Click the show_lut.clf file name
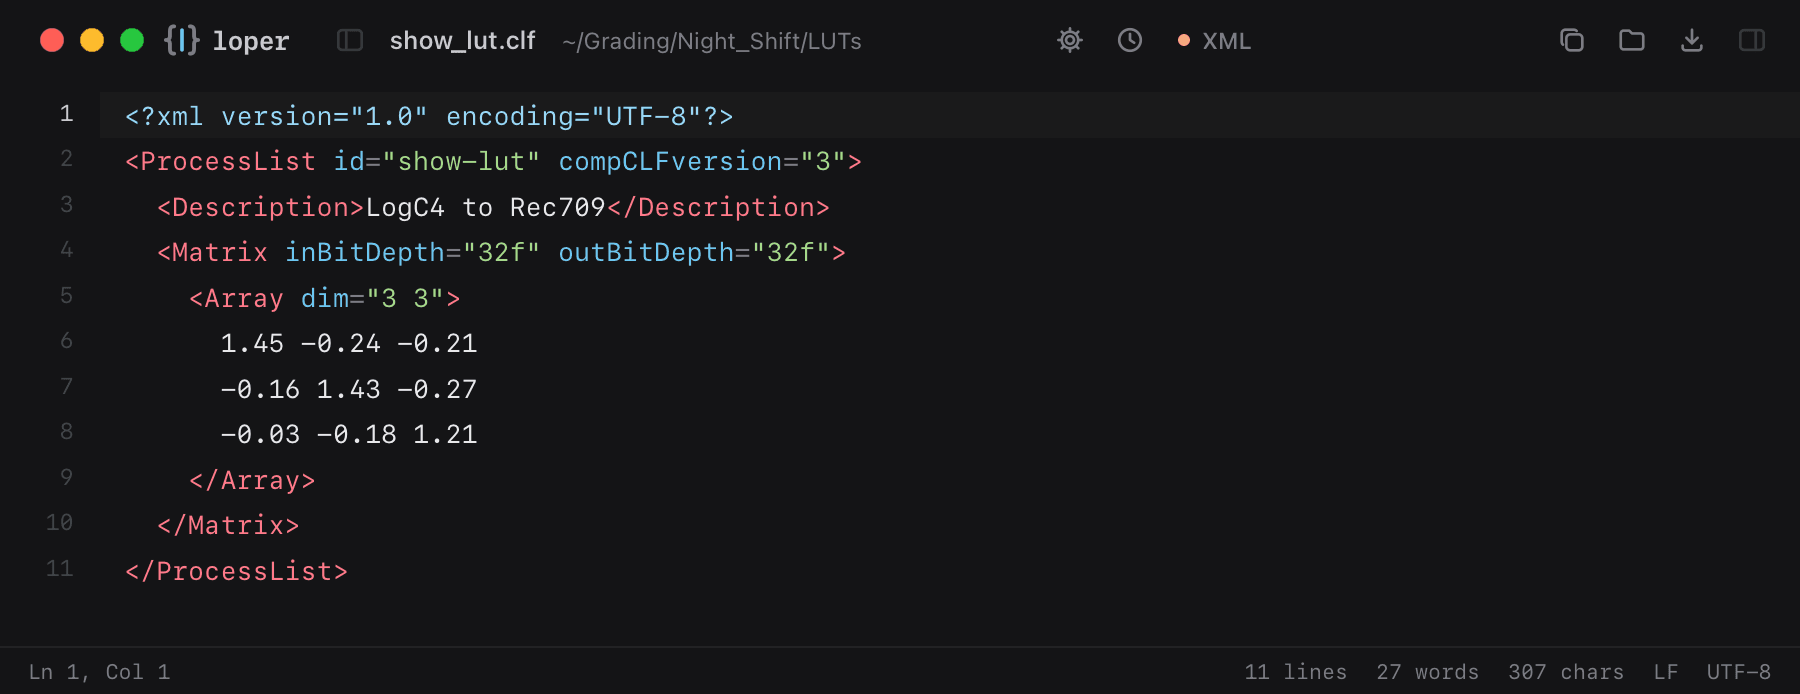 tap(462, 41)
